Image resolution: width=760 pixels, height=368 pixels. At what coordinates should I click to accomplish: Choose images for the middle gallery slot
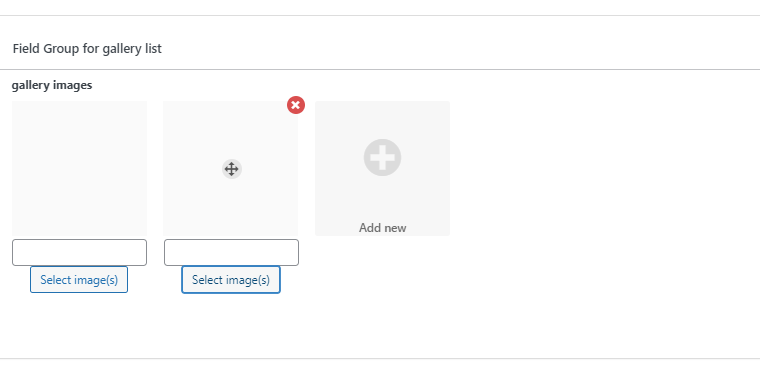coord(231,280)
